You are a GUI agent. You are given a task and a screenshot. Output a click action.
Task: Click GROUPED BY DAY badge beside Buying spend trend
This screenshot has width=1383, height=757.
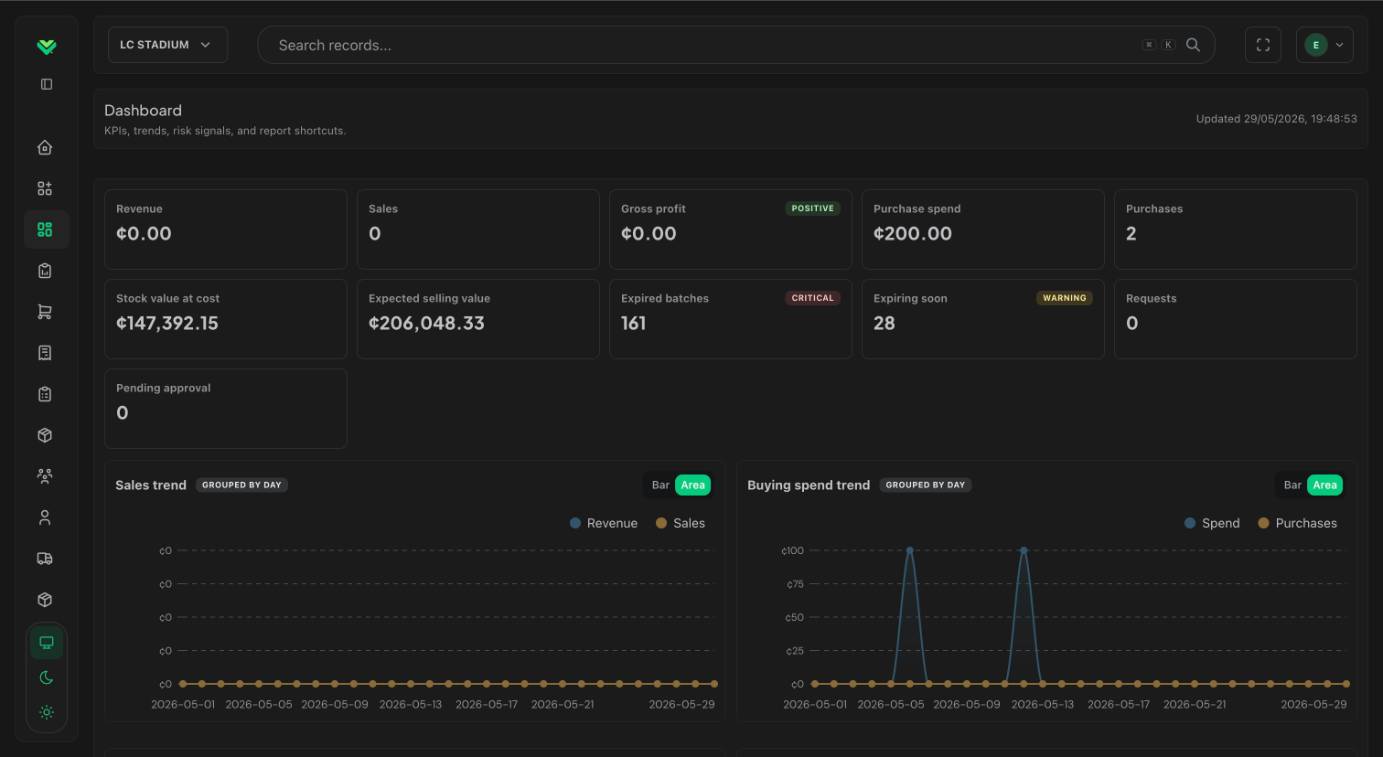[x=925, y=485]
